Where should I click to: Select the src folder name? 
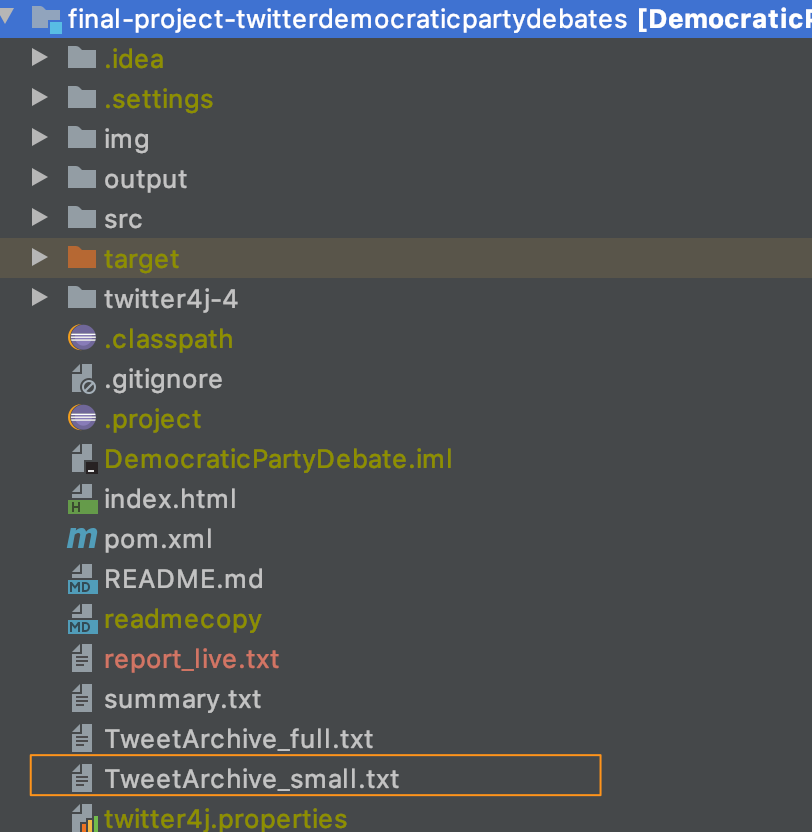click(123, 219)
